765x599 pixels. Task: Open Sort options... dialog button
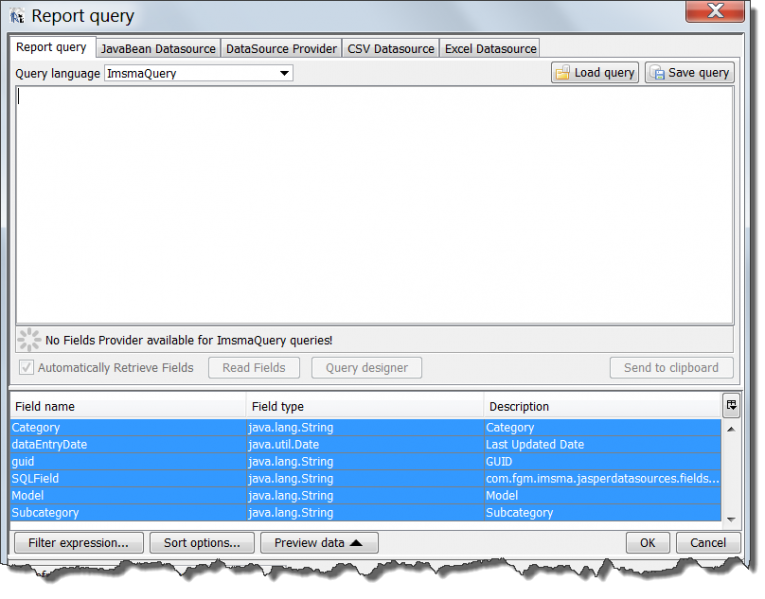pos(202,543)
